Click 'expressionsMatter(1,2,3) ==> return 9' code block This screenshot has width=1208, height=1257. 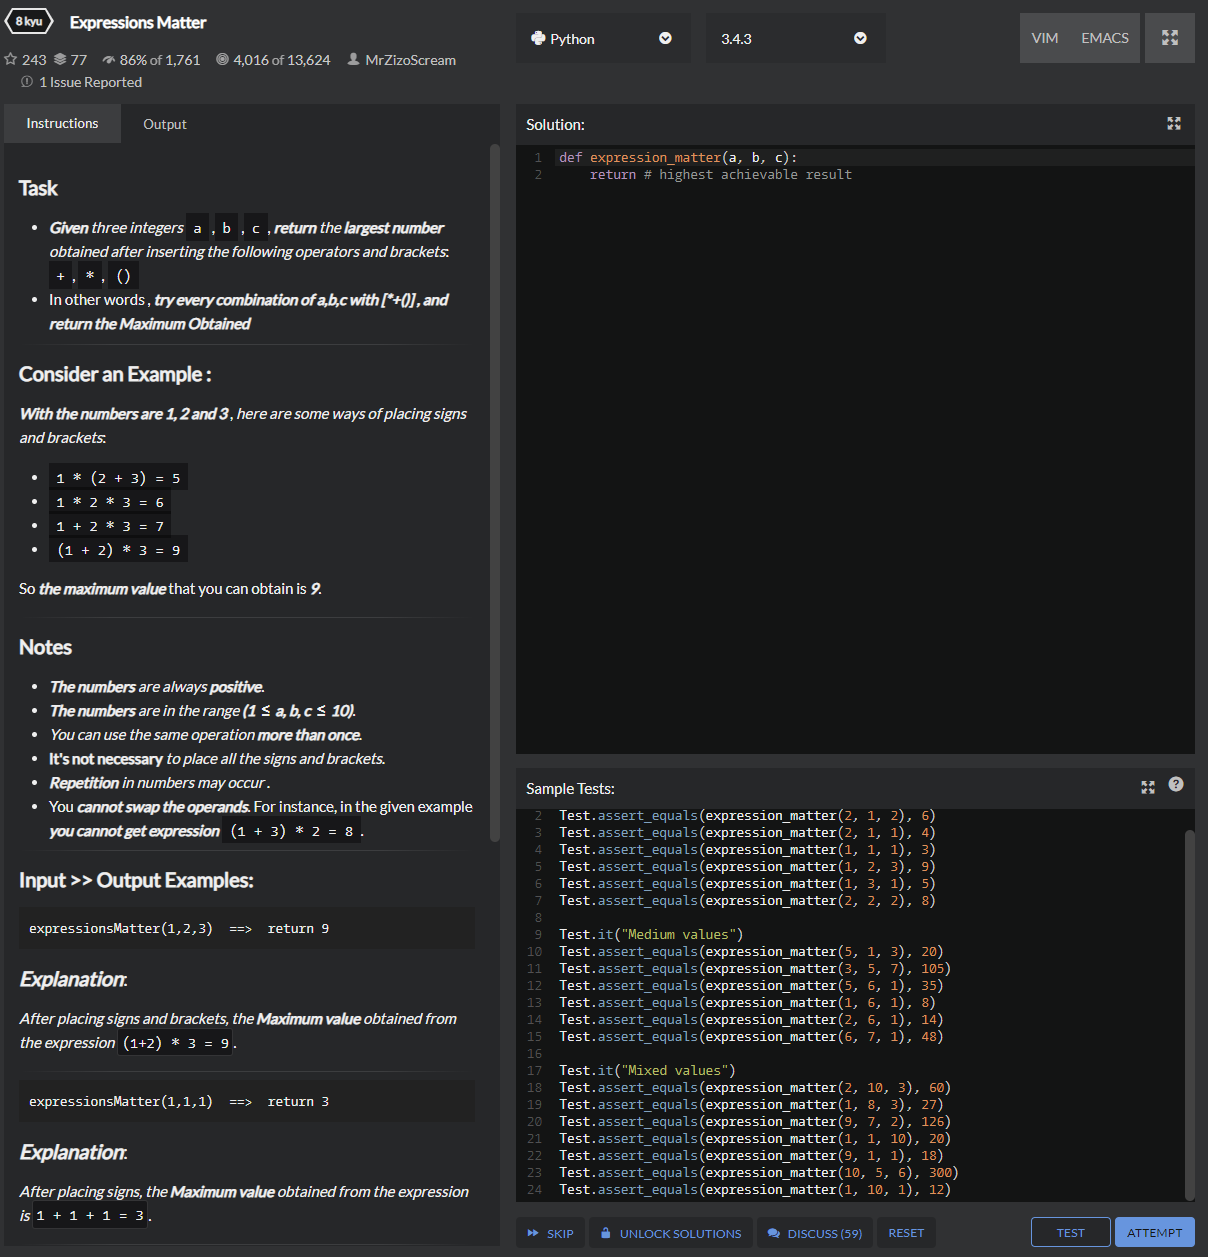(247, 928)
